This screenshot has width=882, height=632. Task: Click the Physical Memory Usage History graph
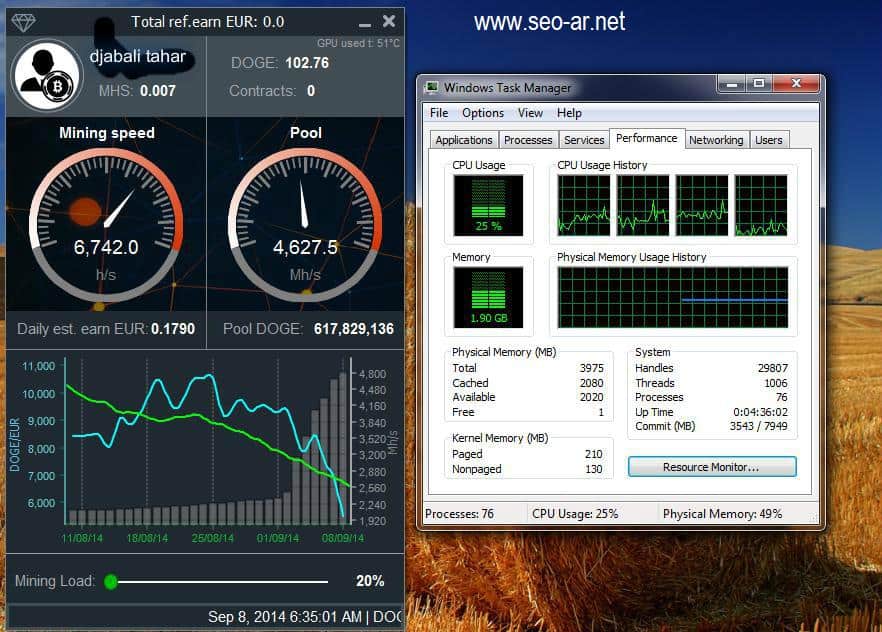(673, 297)
